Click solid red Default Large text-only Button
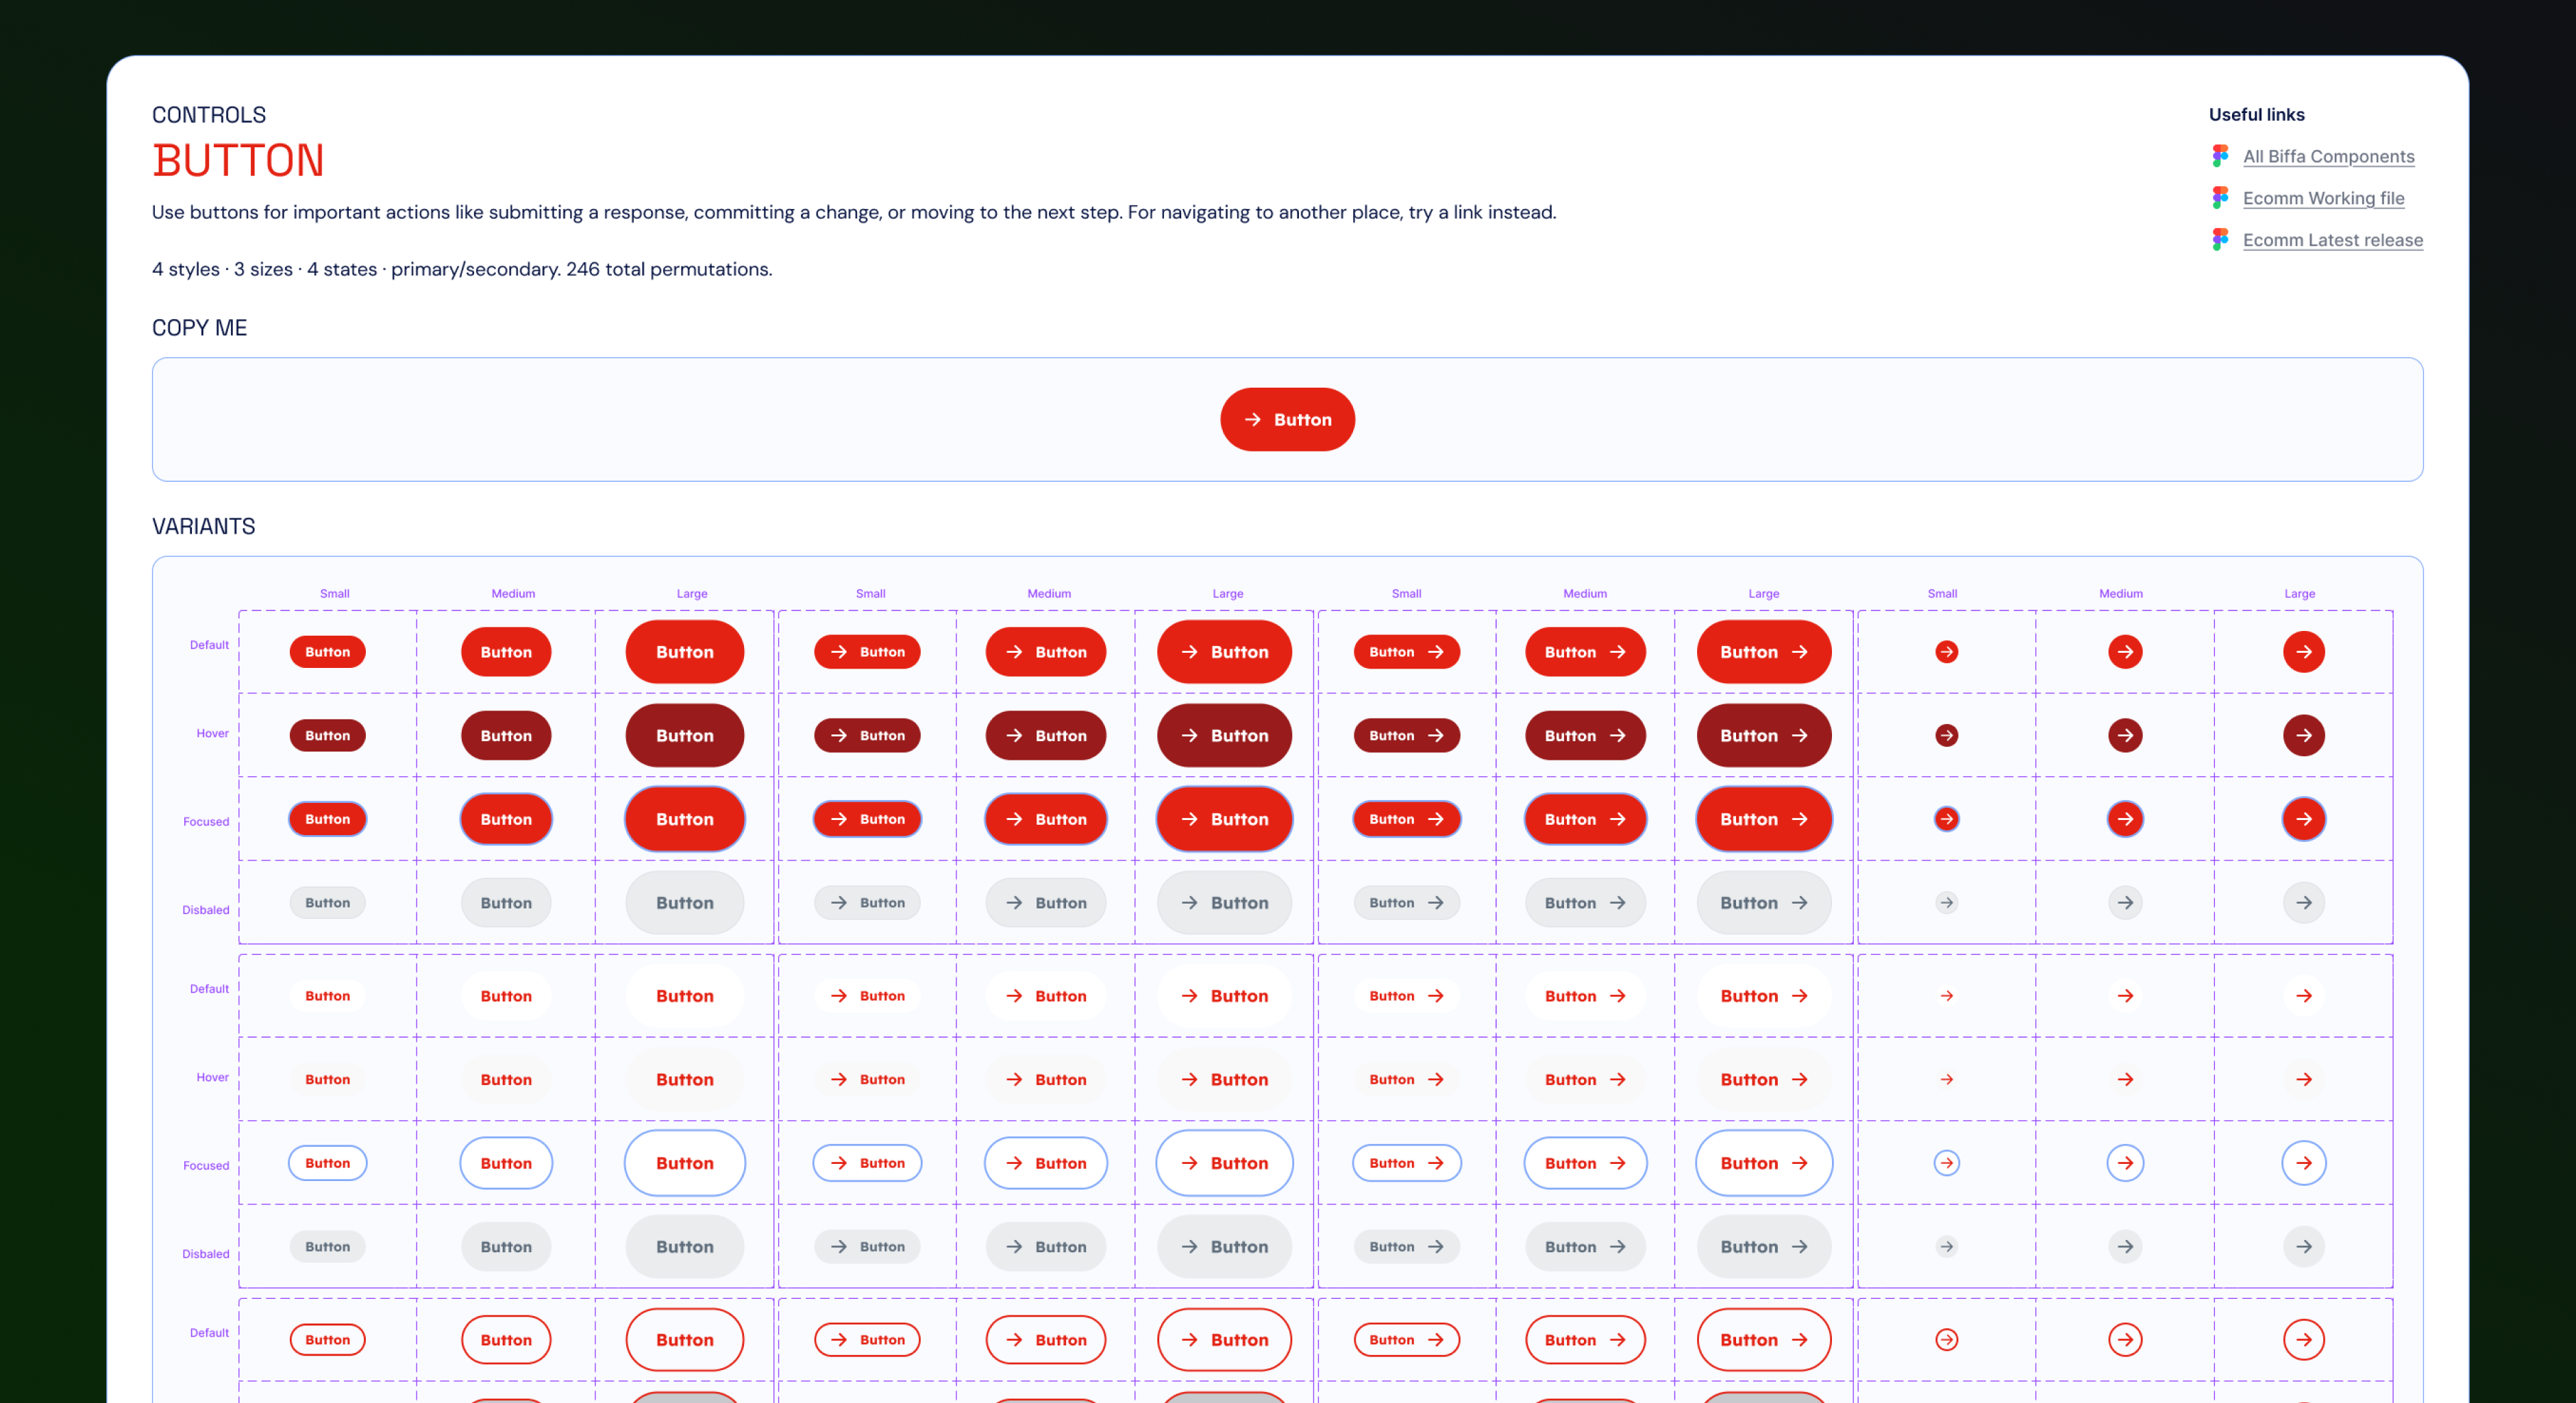This screenshot has width=2576, height=1403. 684,652
